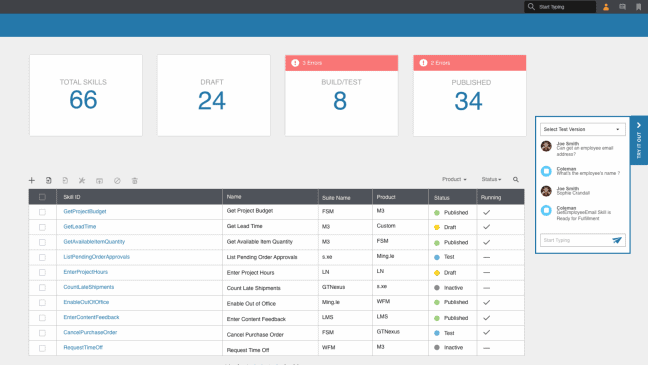Screen dimensions: 648x365
Task: Sort by the Name column header
Action: coord(234,197)
